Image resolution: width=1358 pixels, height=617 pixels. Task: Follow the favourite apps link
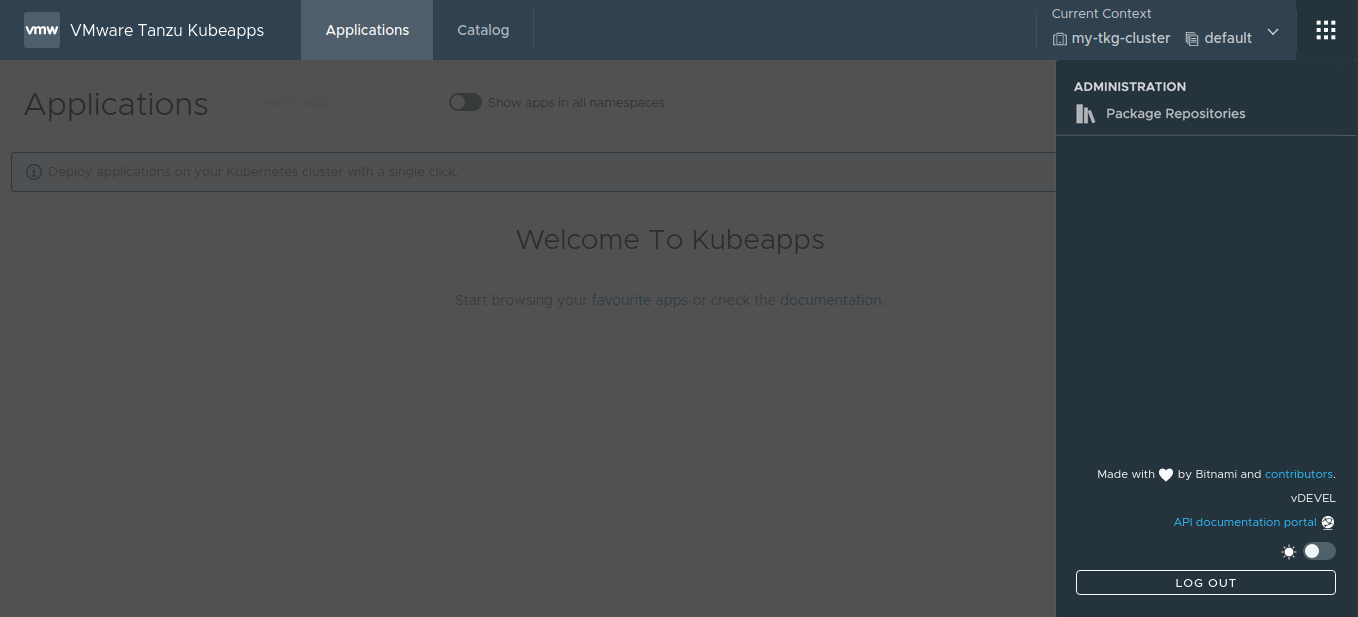(x=639, y=300)
